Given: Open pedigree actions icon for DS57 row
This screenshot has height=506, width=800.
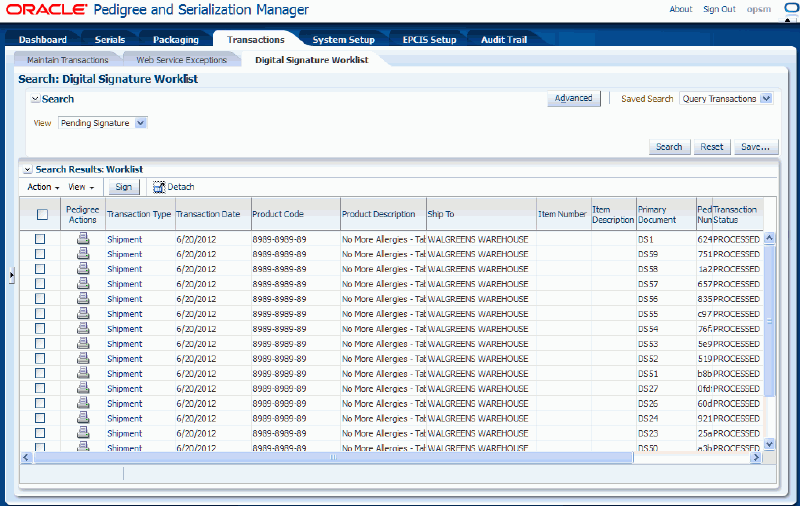Looking at the screenshot, I should (83, 283).
